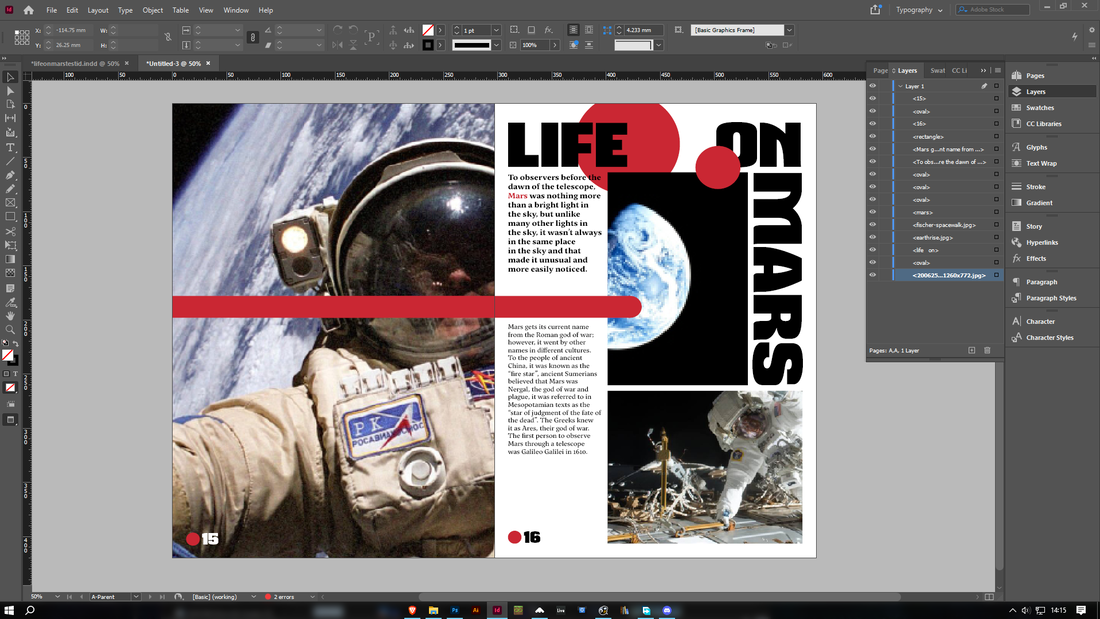Hide the <15> layer item

click(873, 99)
